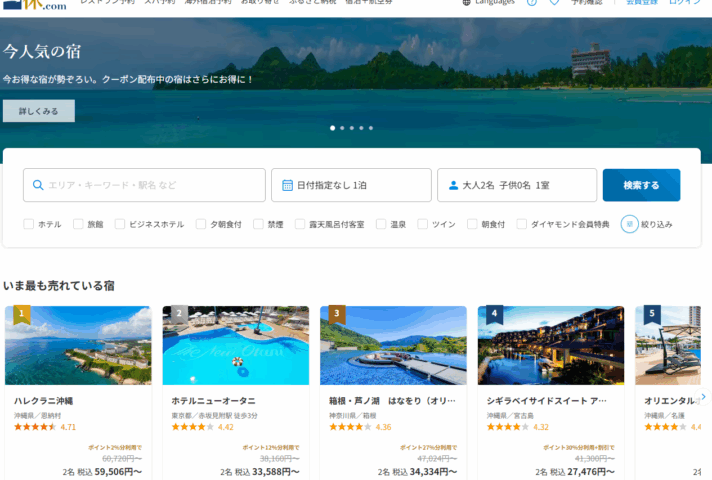Open the ハレクラニ沖縄 hotel title
This screenshot has height=480, width=712.
pos(44,401)
